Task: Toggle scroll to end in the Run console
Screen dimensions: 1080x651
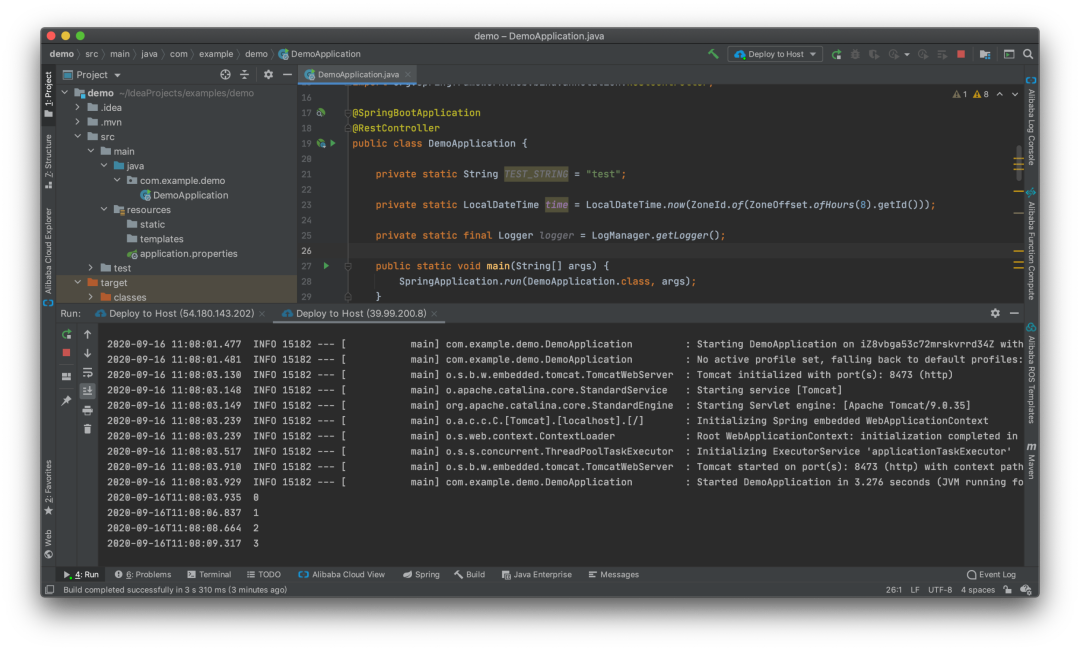Action: [x=87, y=391]
